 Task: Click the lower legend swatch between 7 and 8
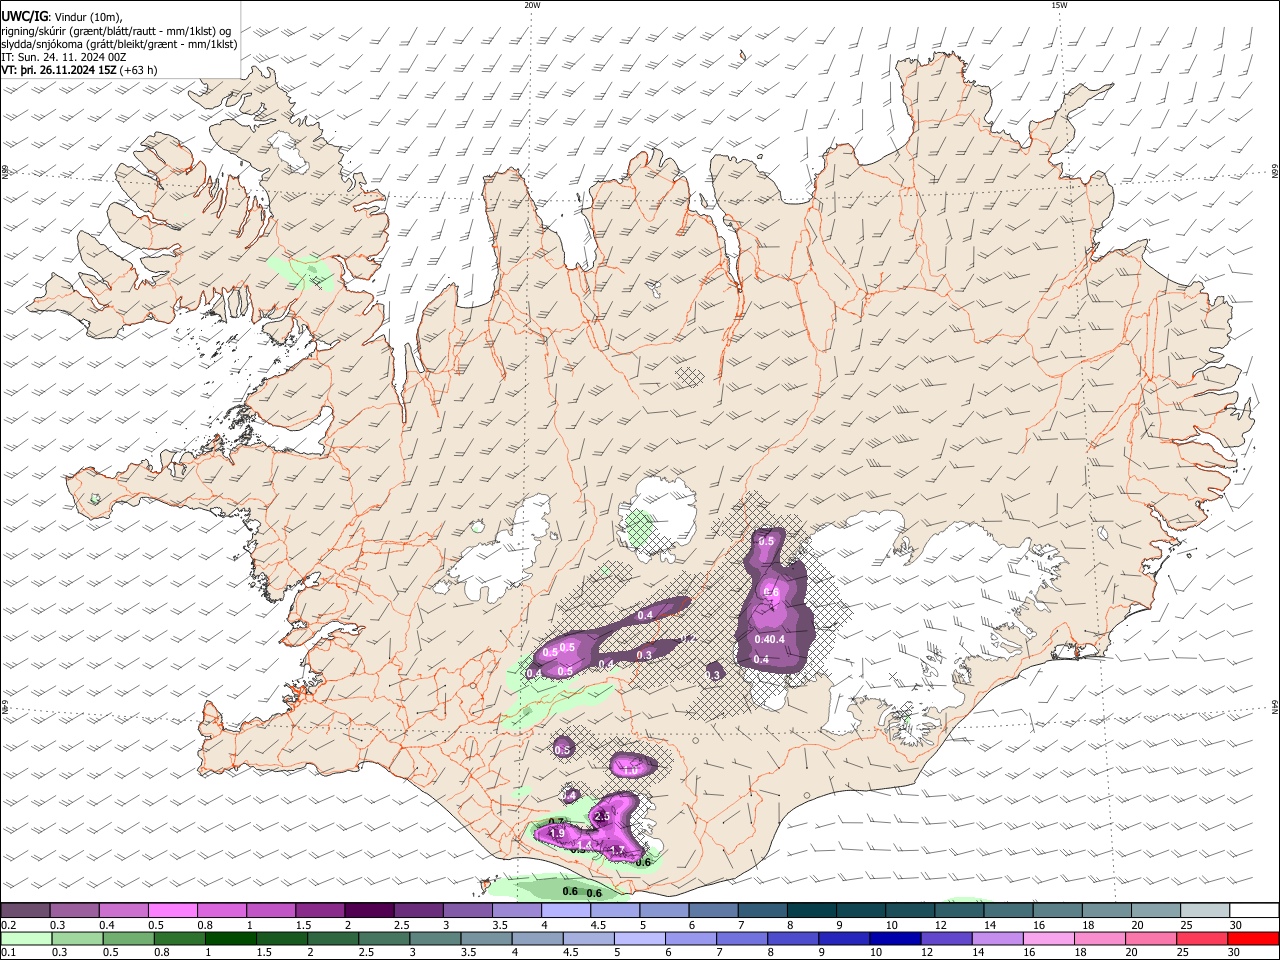pos(741,939)
